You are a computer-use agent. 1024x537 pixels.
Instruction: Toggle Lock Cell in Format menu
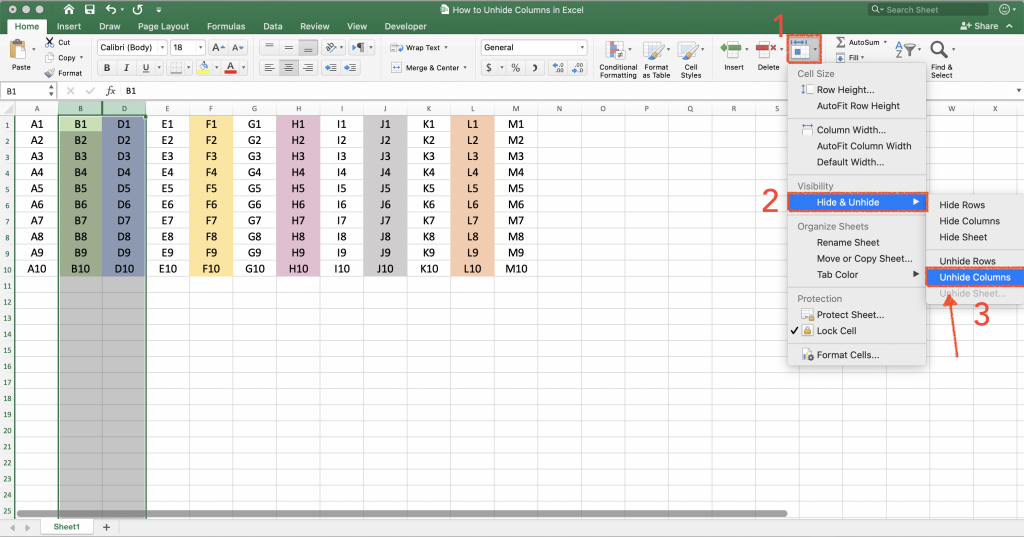[836, 331]
